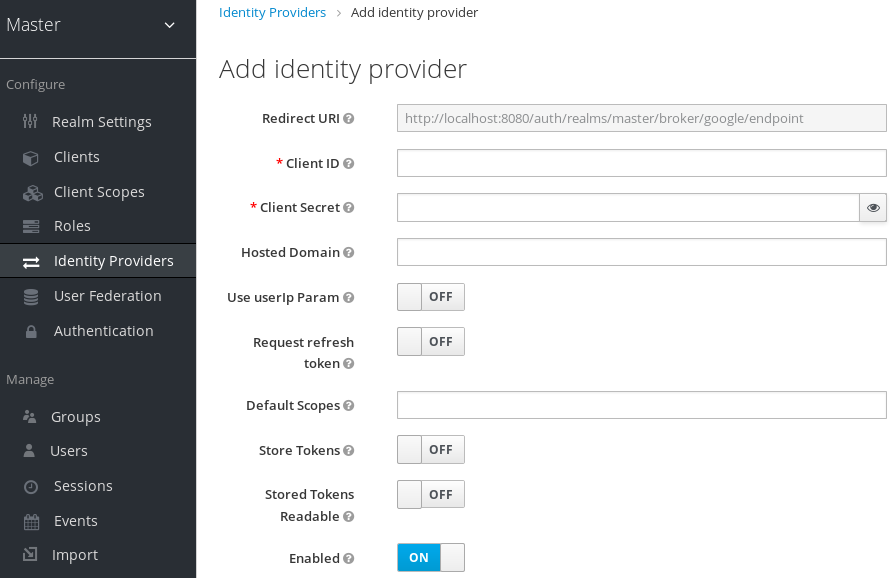Show help for Redirect URI

[x=349, y=118]
